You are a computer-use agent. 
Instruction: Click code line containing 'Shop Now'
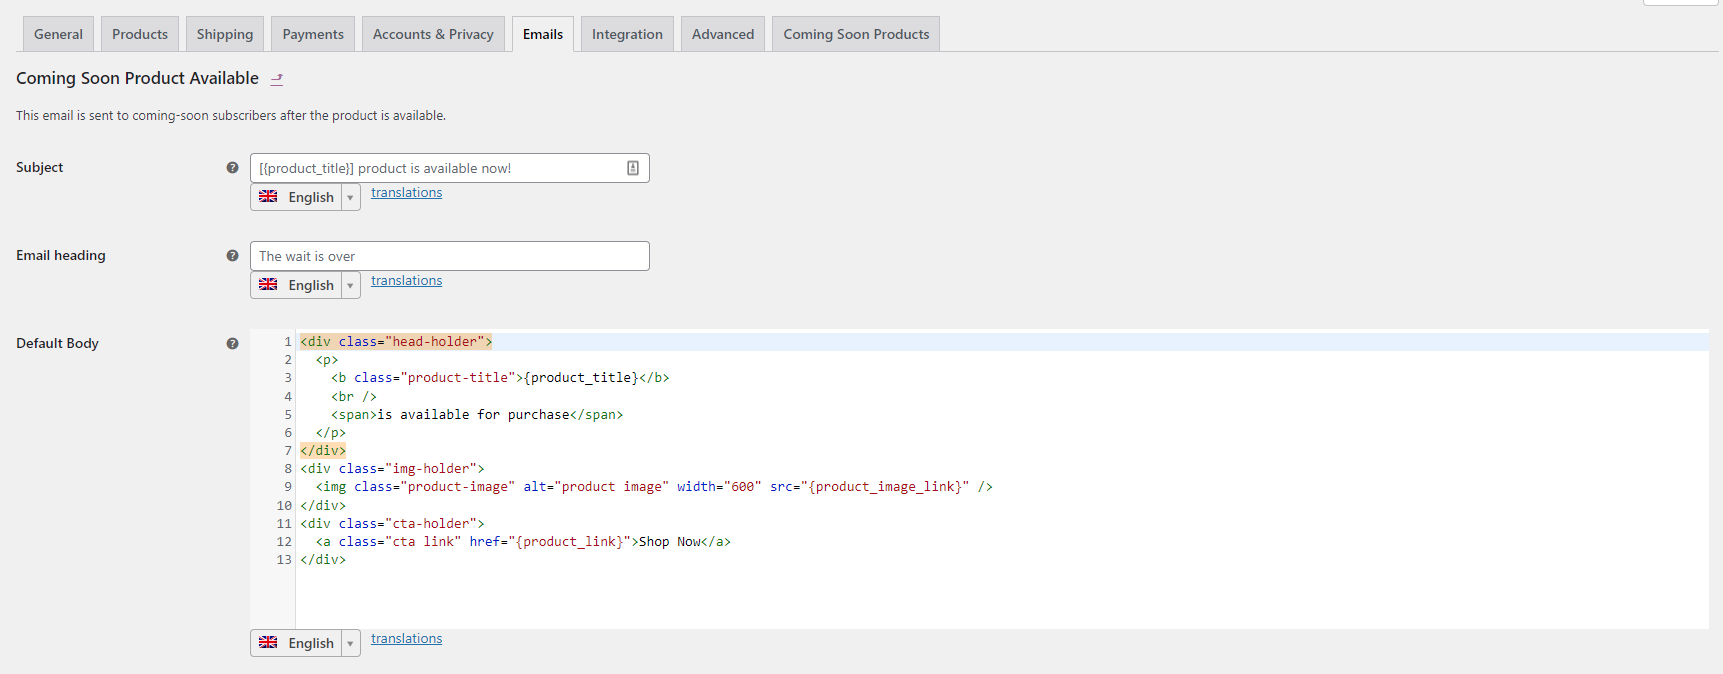tap(523, 542)
